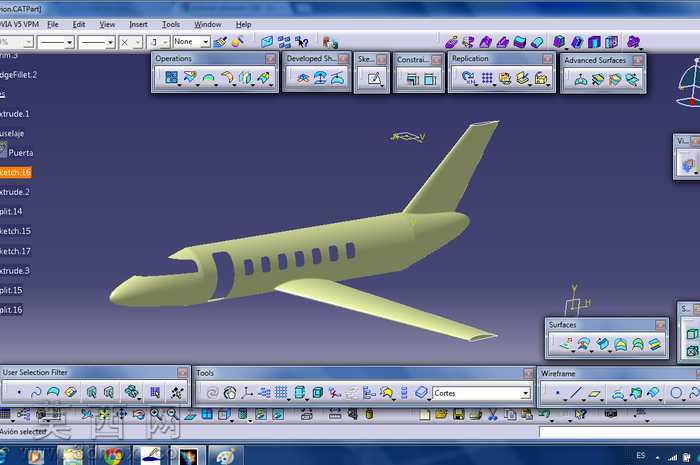Select Split.14 in the specification tree

11,212
